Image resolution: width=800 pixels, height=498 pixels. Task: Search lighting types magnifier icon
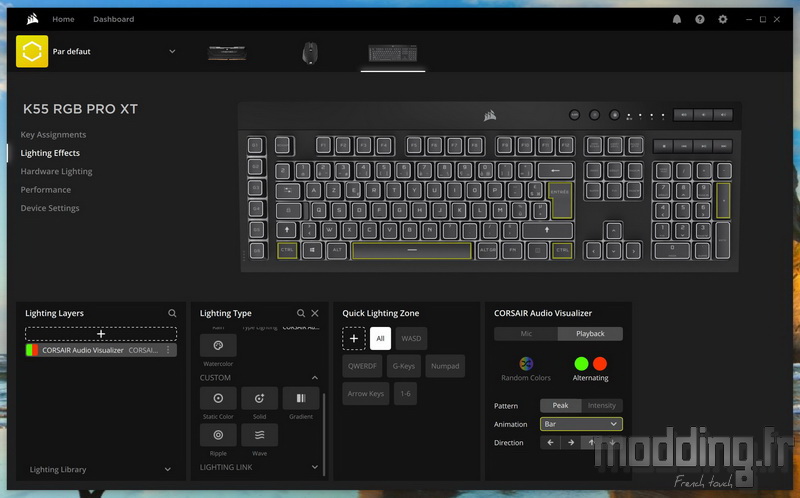point(301,313)
